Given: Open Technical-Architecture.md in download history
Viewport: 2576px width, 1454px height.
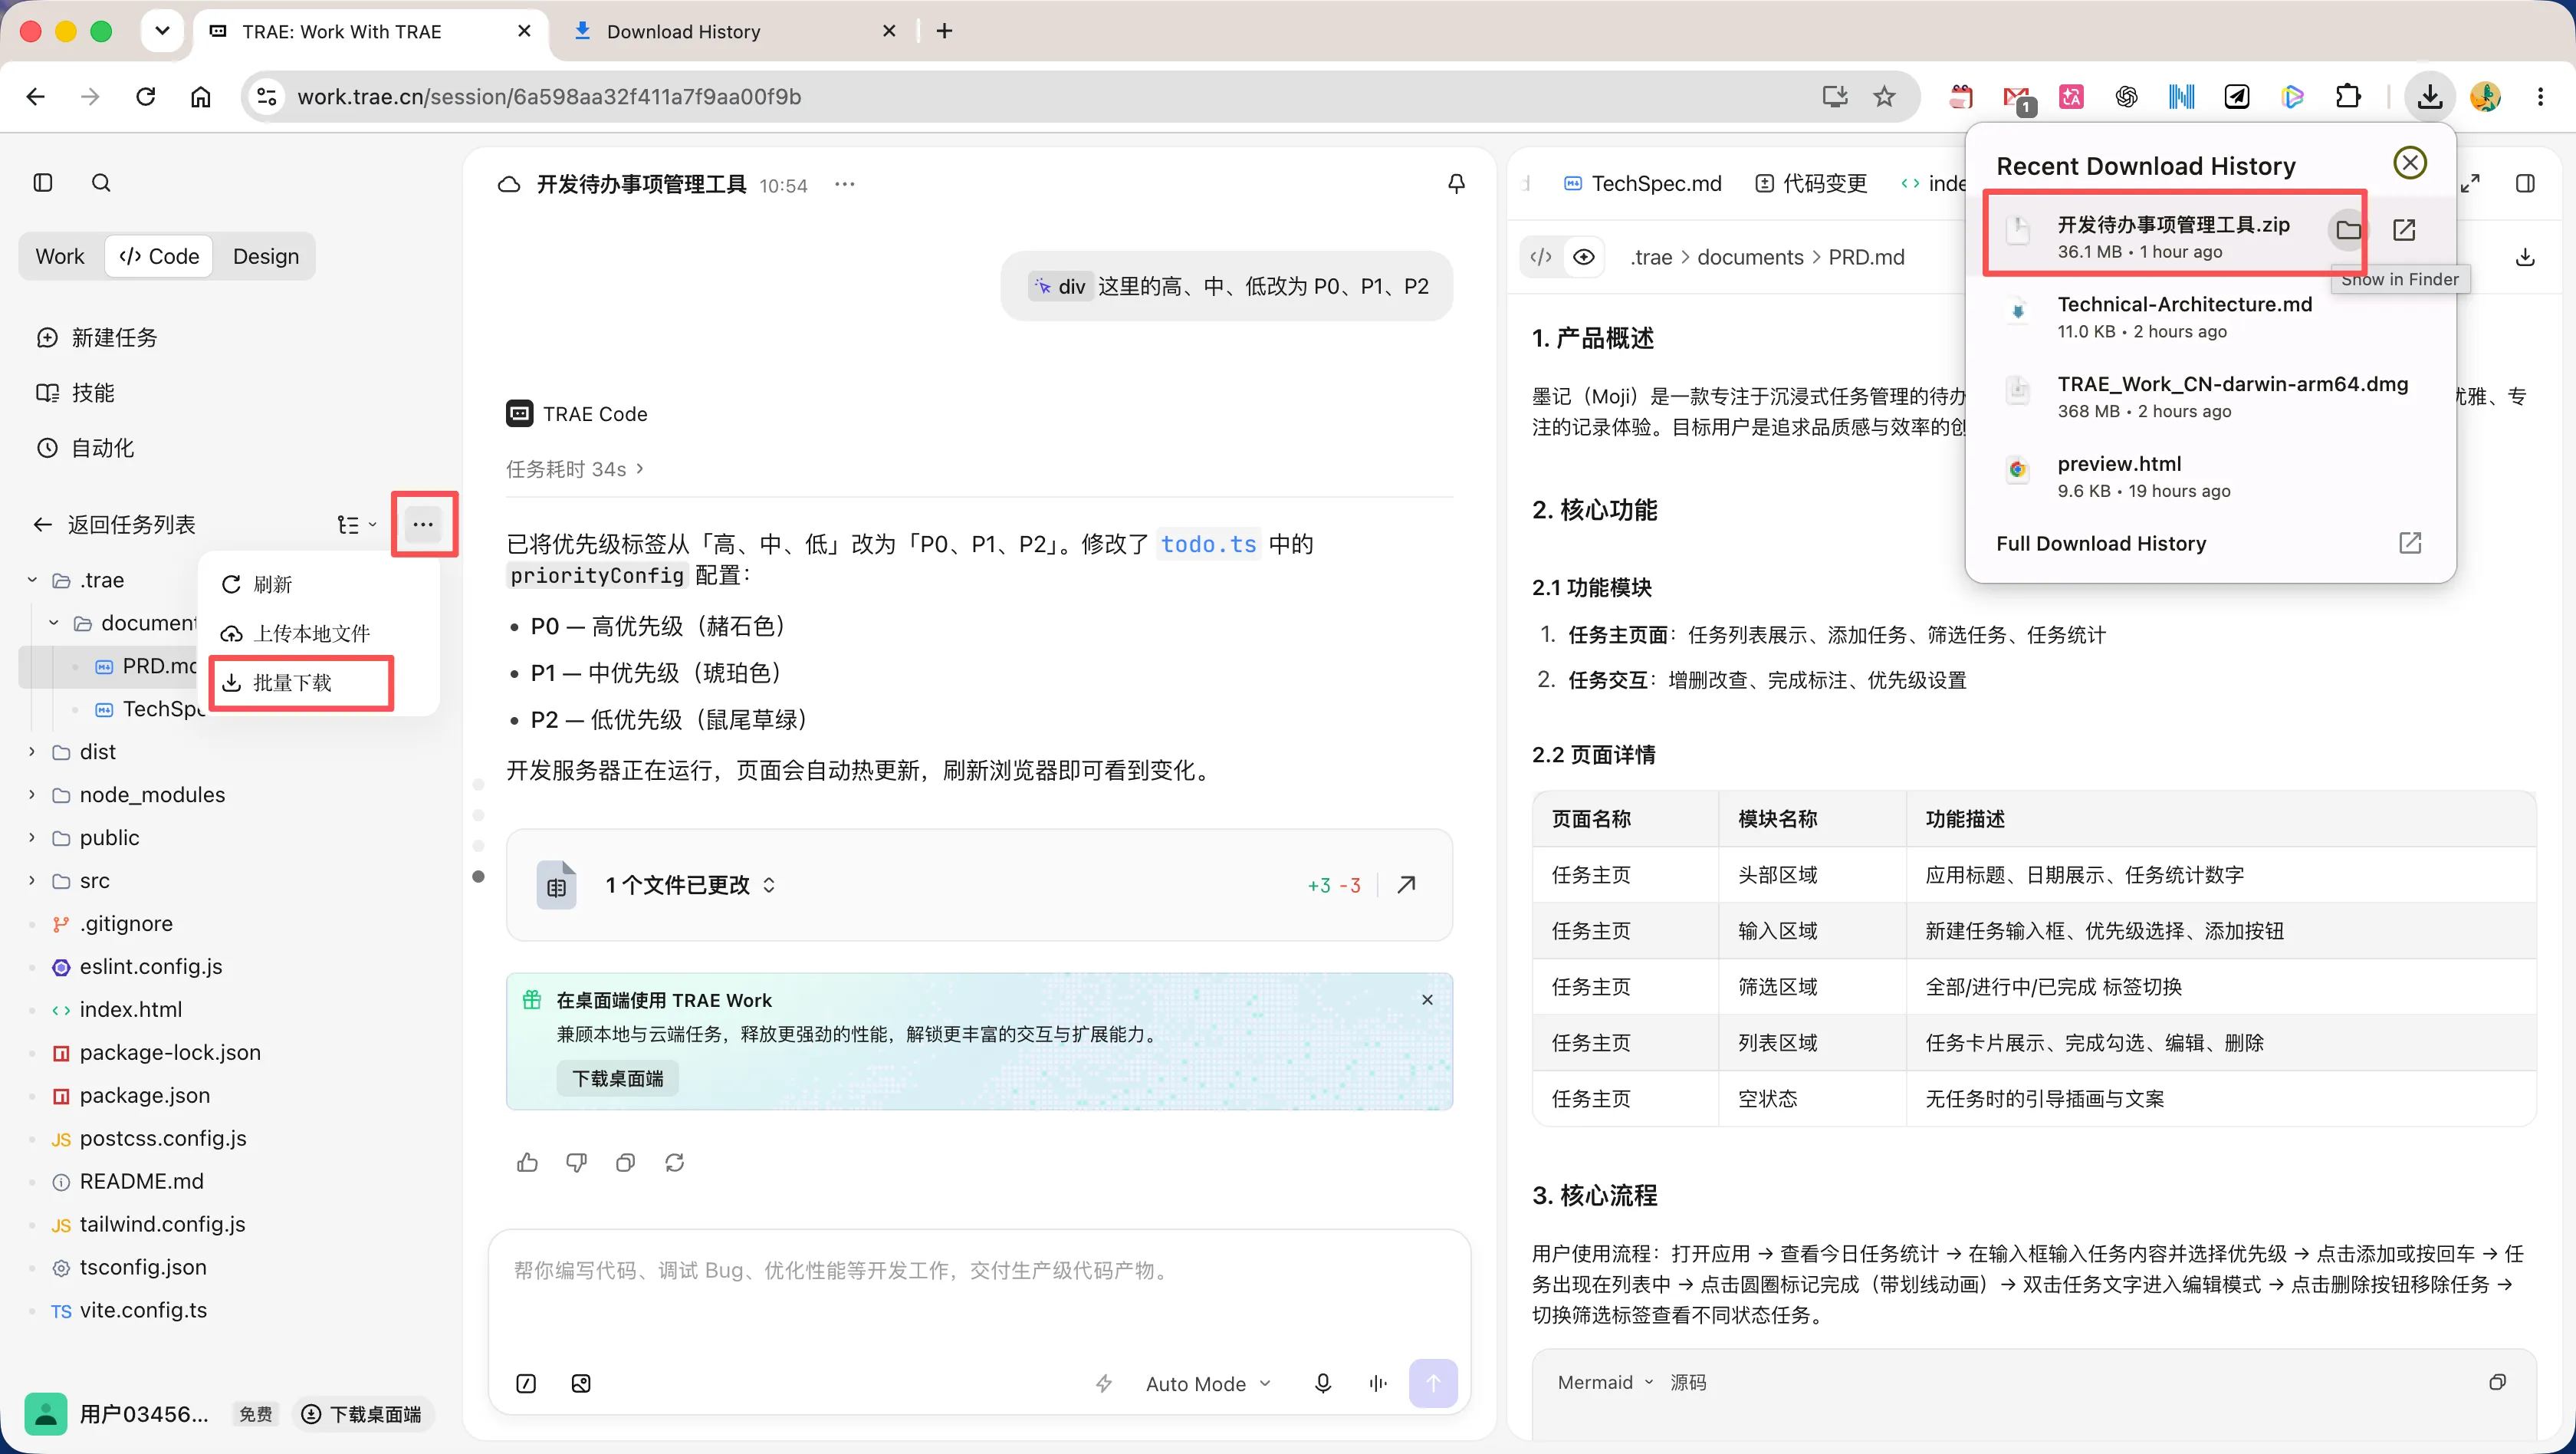Looking at the screenshot, I should tap(2210, 316).
